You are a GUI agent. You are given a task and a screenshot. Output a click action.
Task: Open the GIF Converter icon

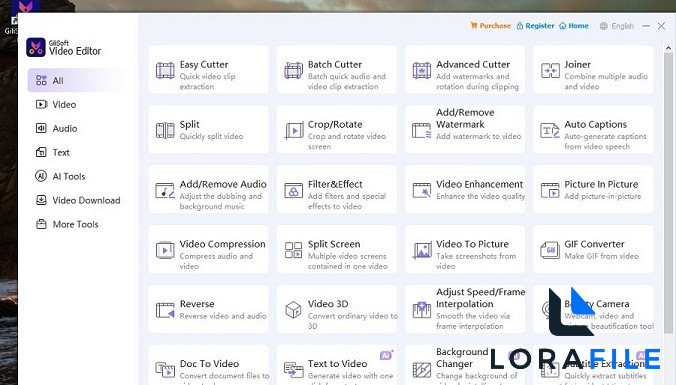pos(550,250)
